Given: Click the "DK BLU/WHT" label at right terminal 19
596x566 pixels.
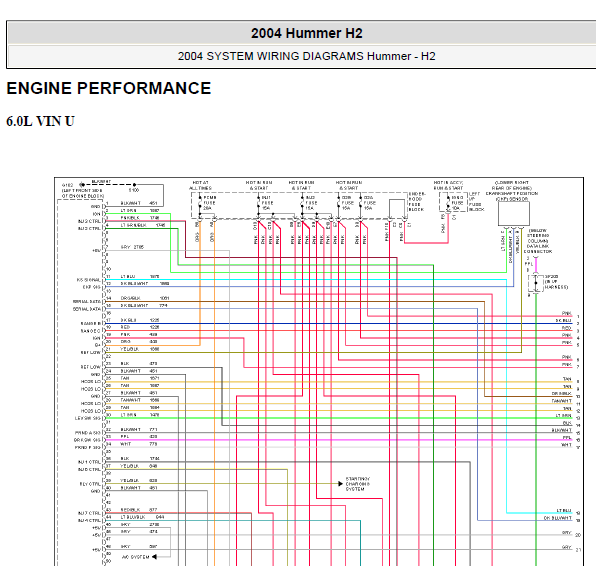Looking at the screenshot, I should [558, 518].
